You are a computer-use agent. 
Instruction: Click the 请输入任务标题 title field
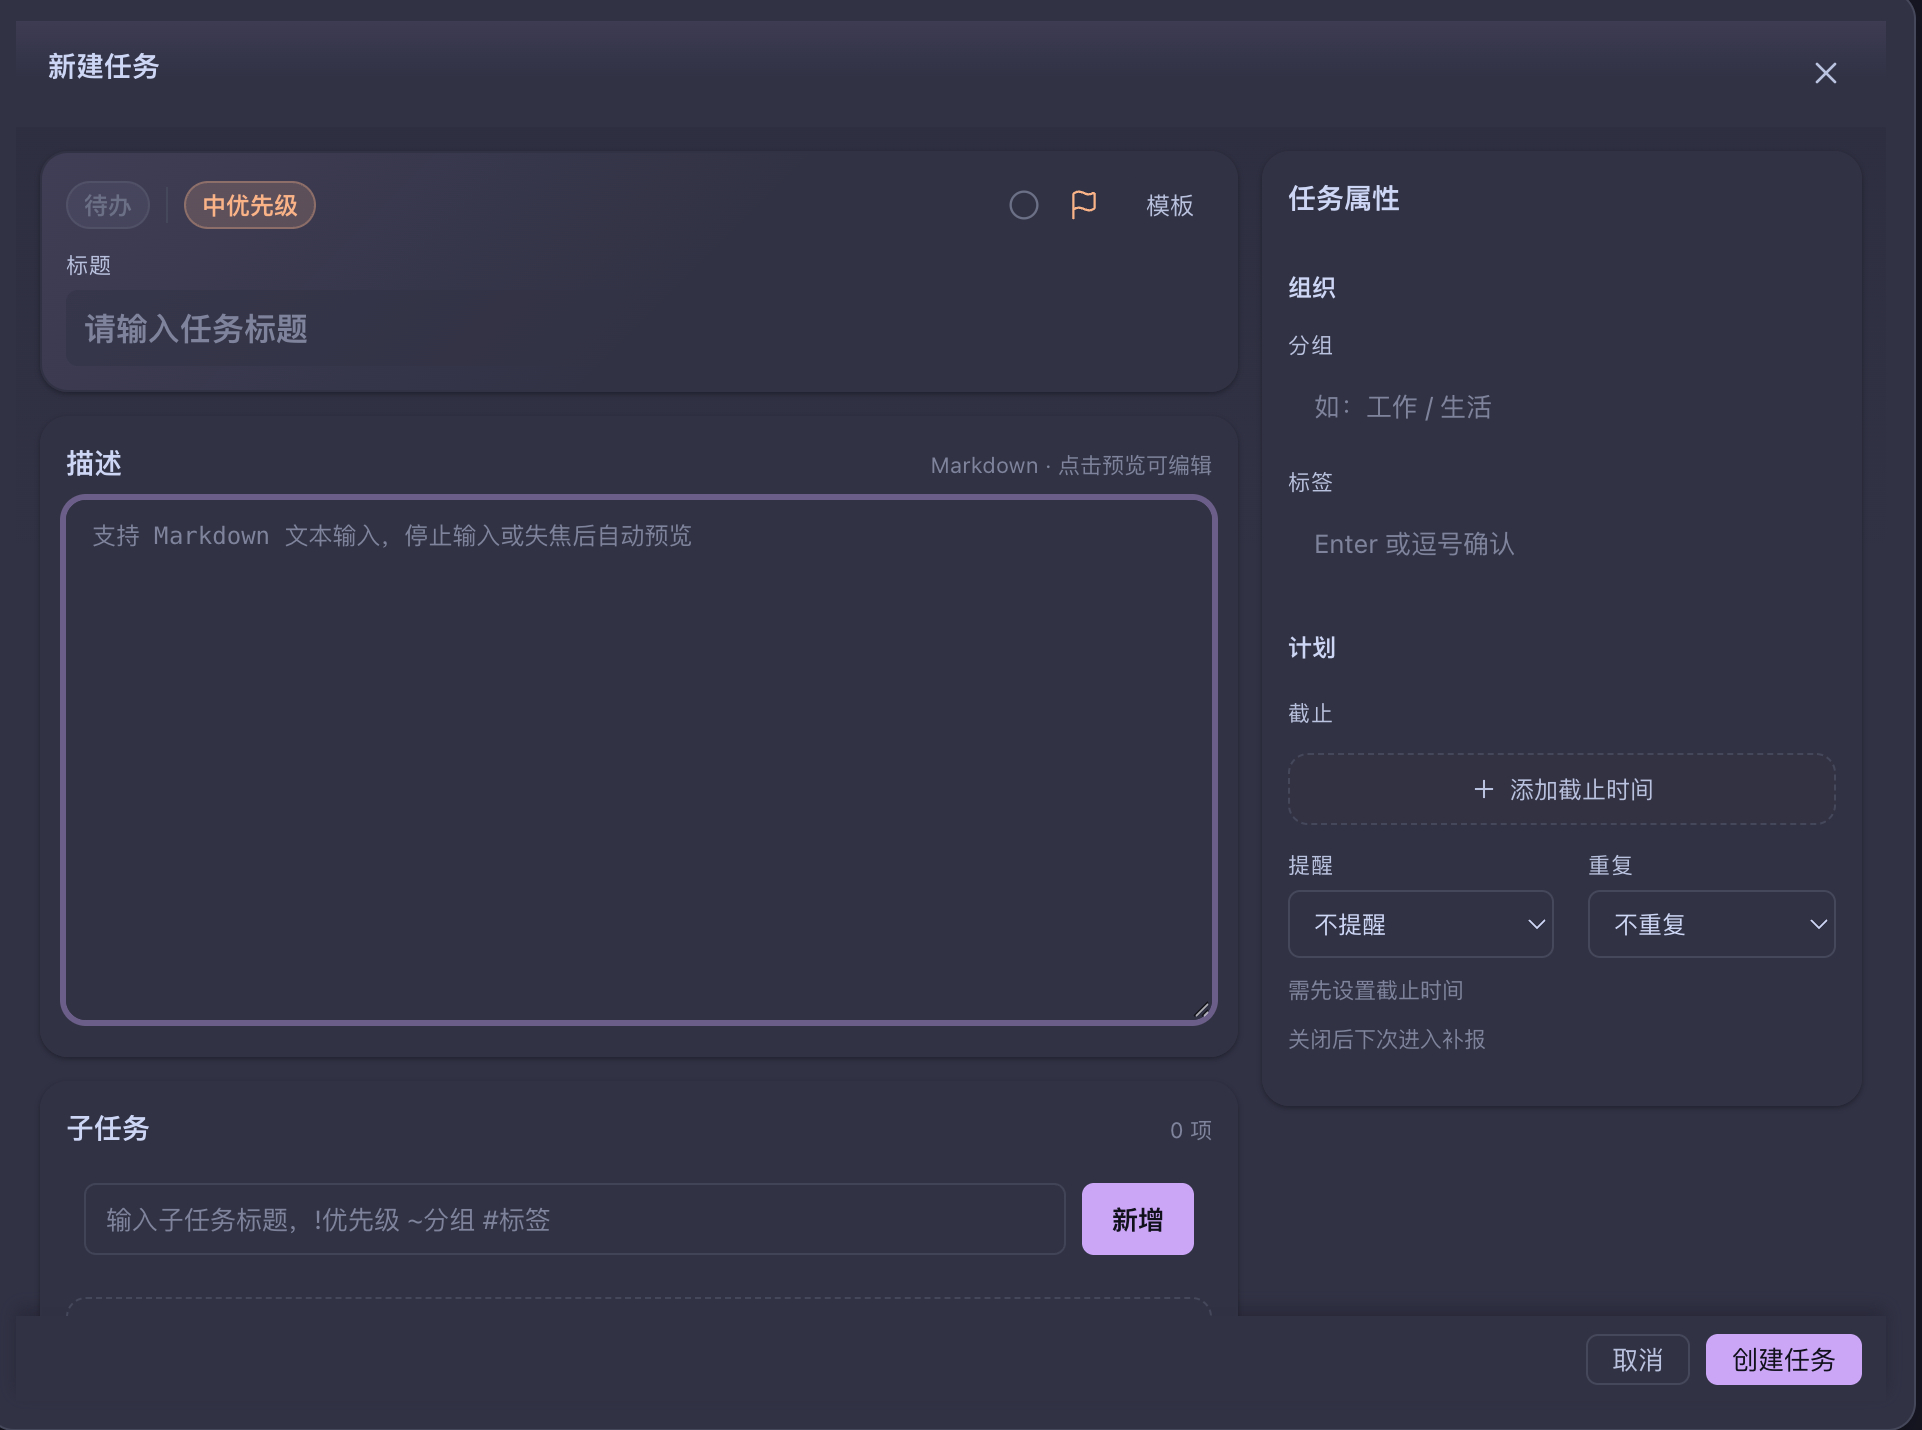point(639,329)
